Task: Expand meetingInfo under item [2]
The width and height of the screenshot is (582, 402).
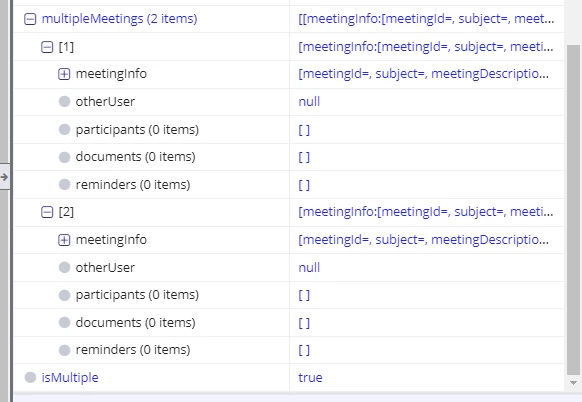Action: tap(64, 240)
